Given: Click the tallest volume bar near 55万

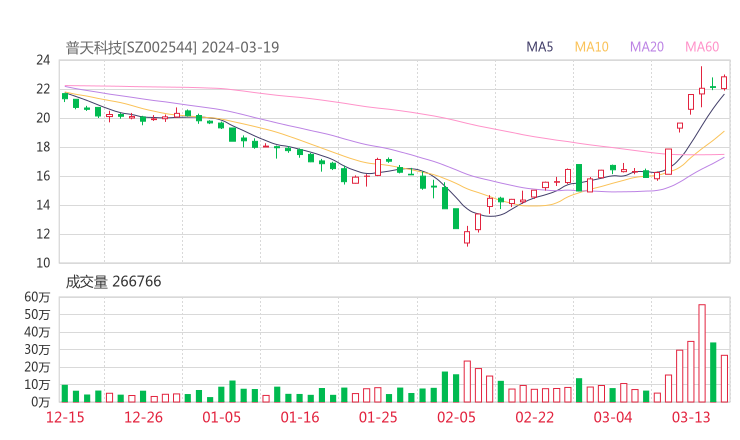Looking at the screenshot, I should click(x=702, y=354).
